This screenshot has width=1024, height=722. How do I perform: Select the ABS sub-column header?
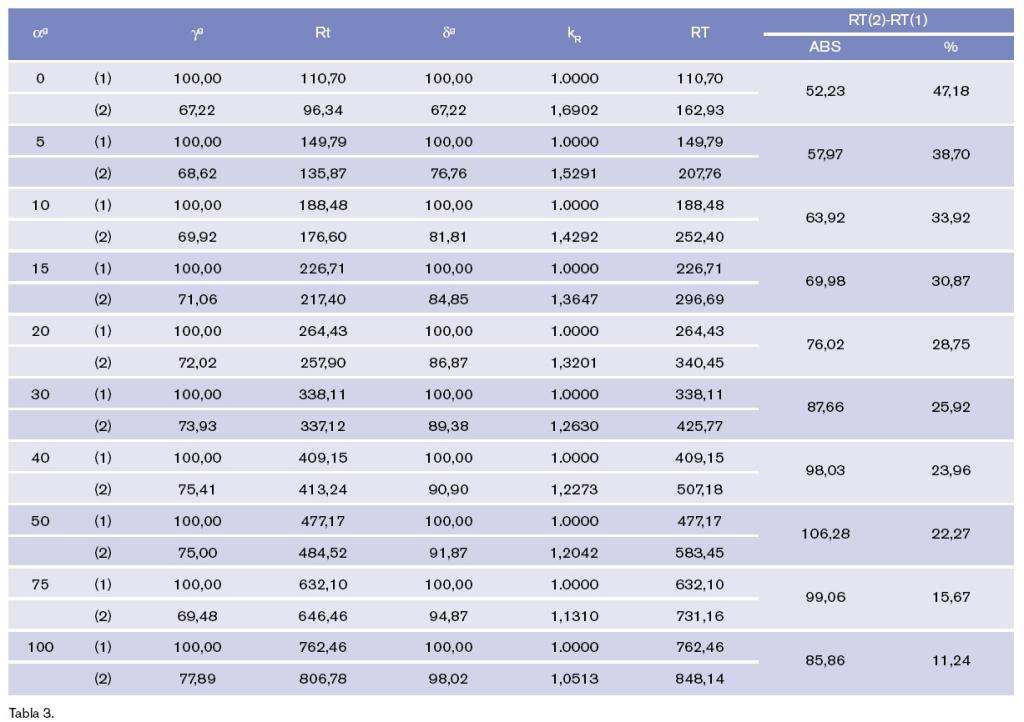pyautogui.click(x=825, y=47)
